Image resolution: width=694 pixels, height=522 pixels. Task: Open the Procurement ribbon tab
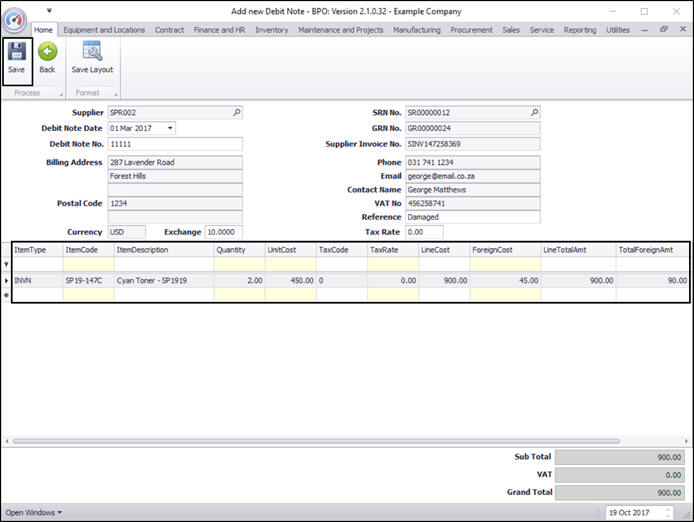point(471,30)
